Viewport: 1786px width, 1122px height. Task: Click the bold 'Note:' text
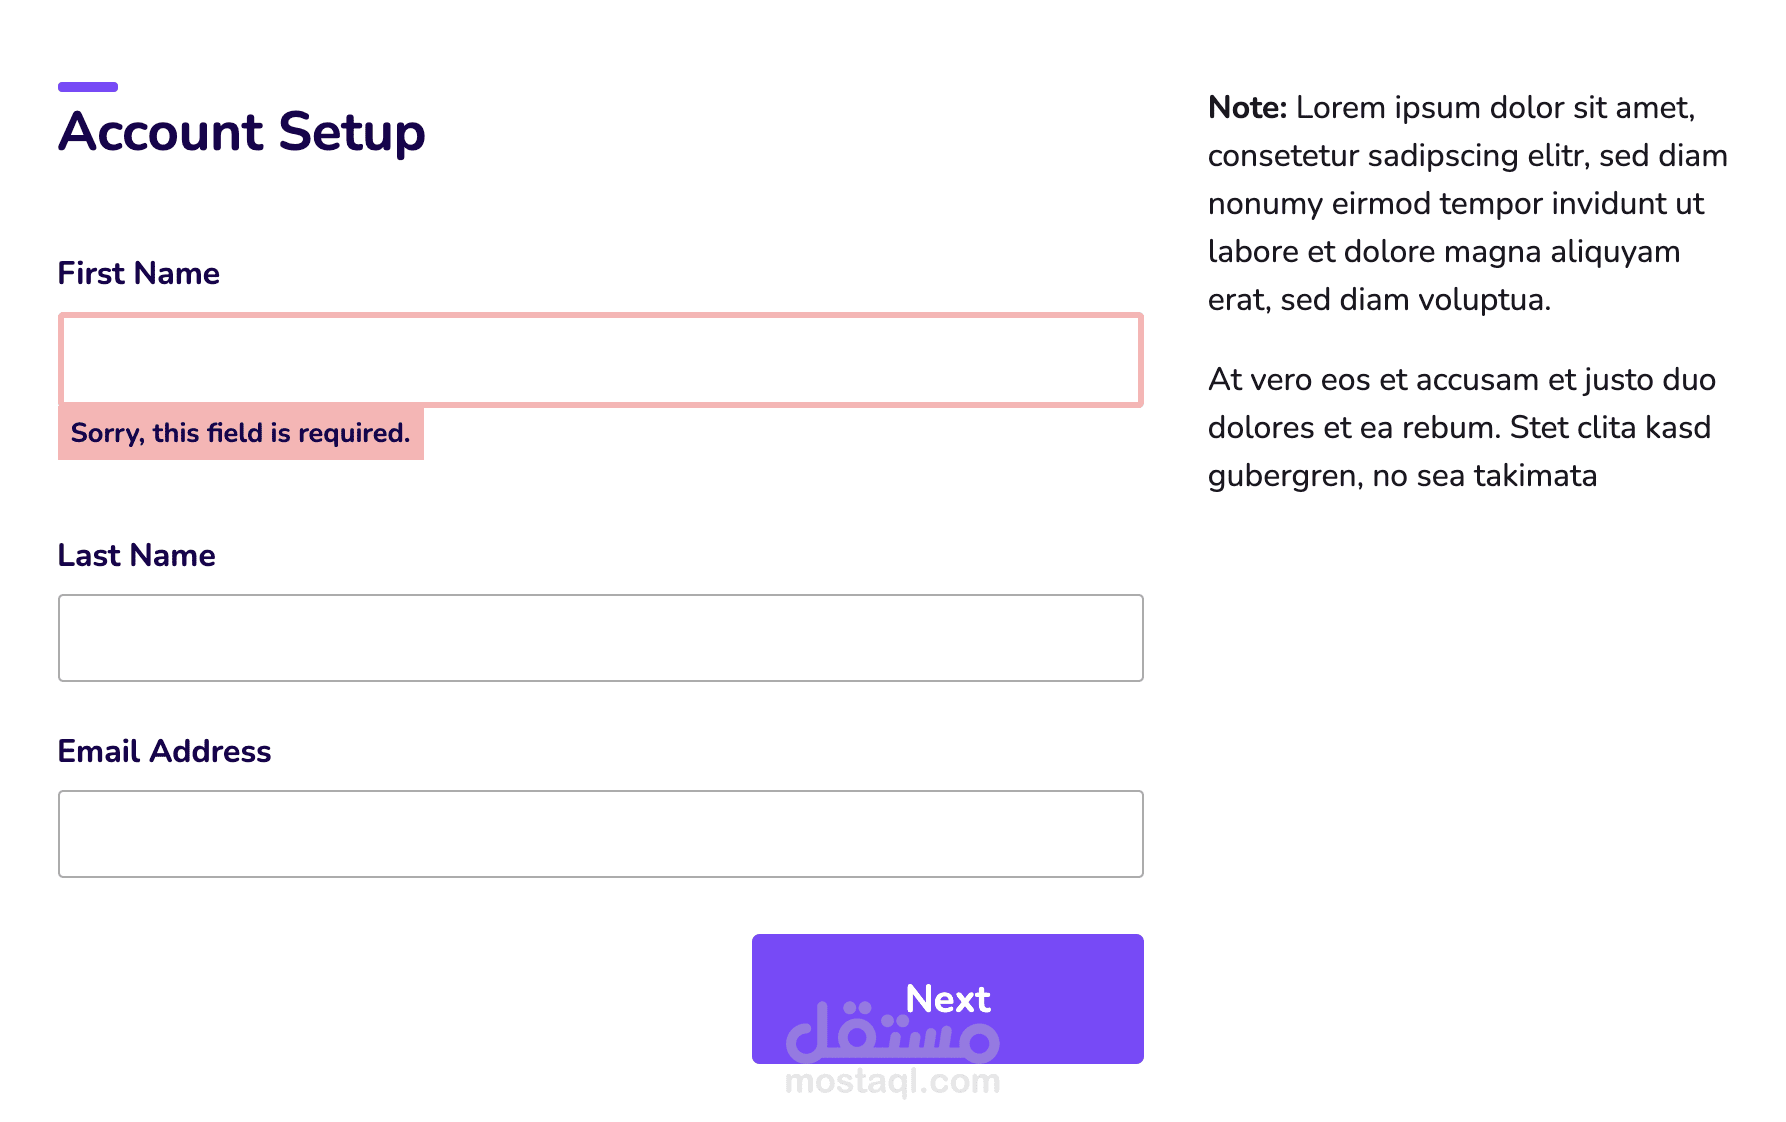coord(1247,108)
